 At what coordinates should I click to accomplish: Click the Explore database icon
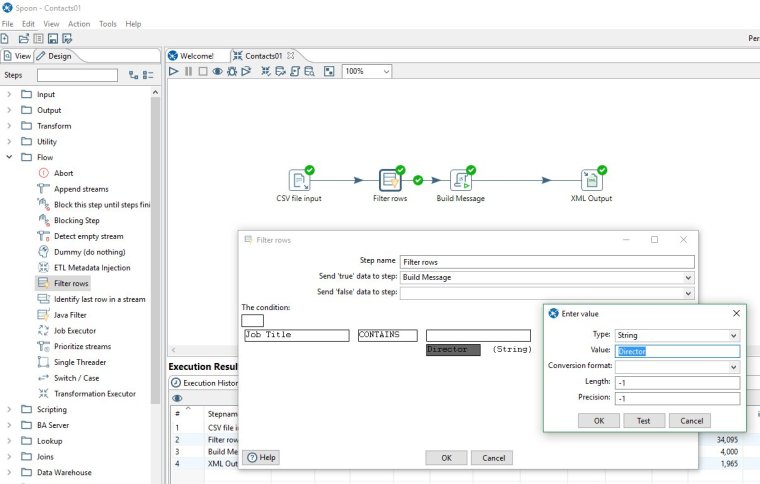tap(309, 71)
